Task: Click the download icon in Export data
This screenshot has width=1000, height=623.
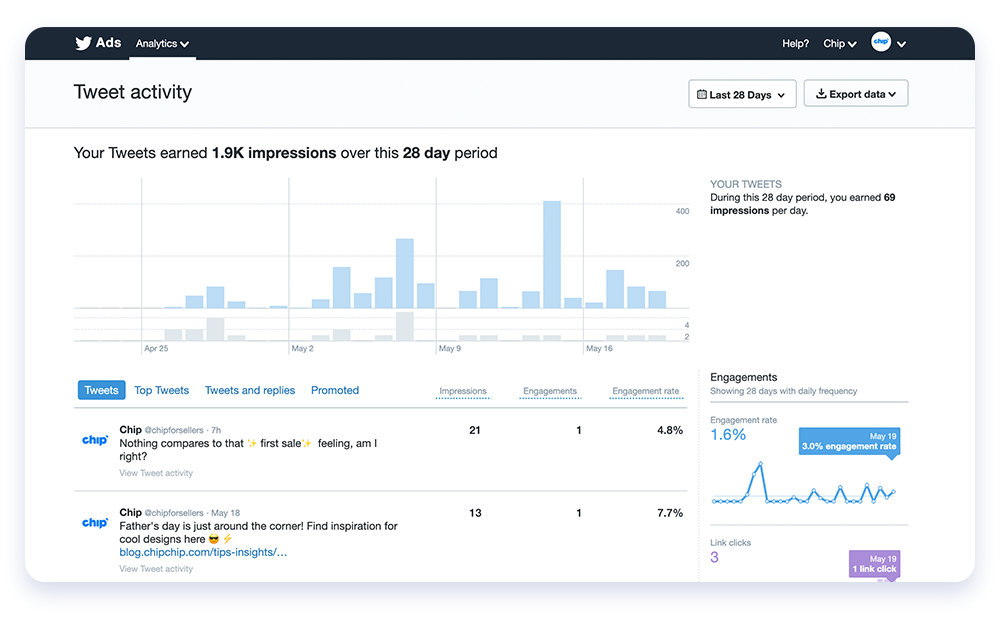Action: point(821,94)
